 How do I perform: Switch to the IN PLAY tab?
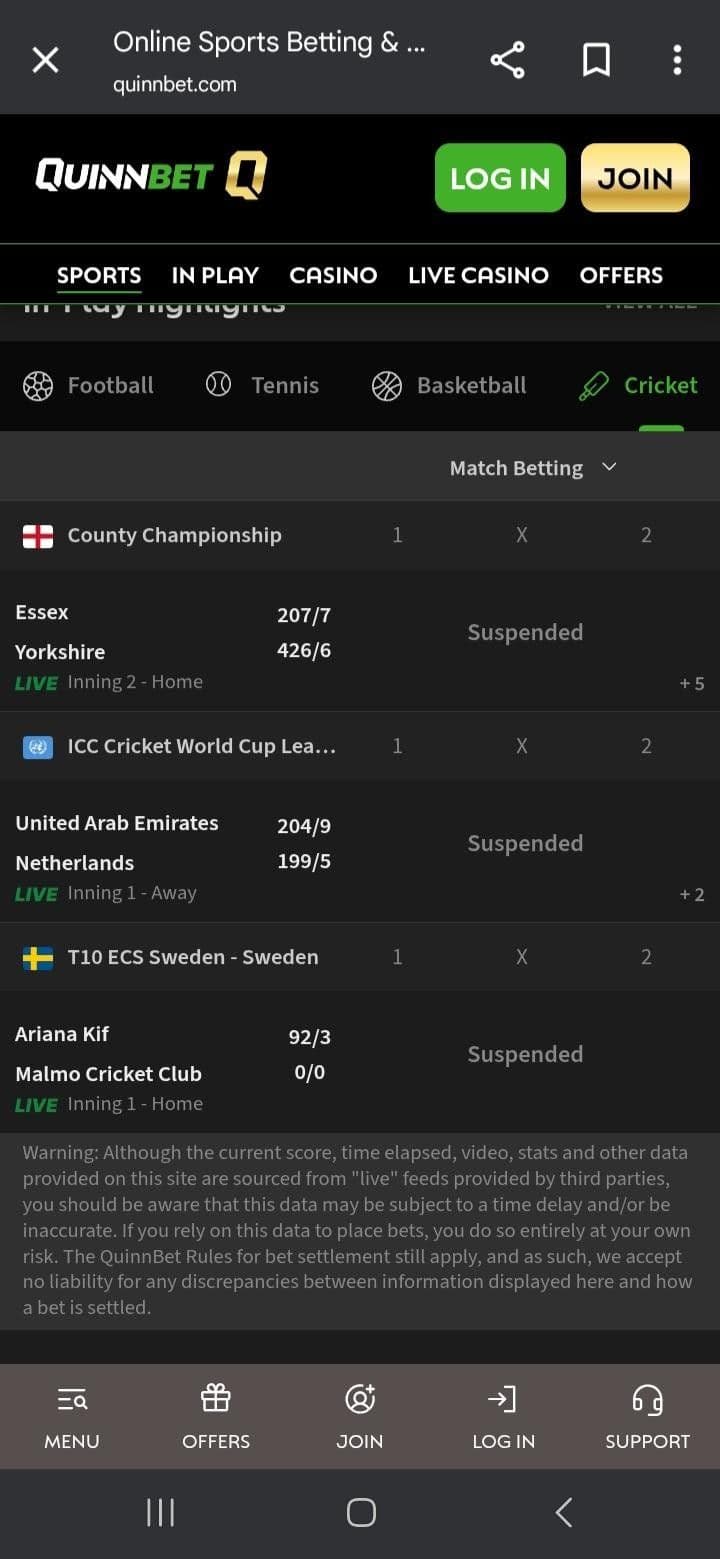coord(215,275)
